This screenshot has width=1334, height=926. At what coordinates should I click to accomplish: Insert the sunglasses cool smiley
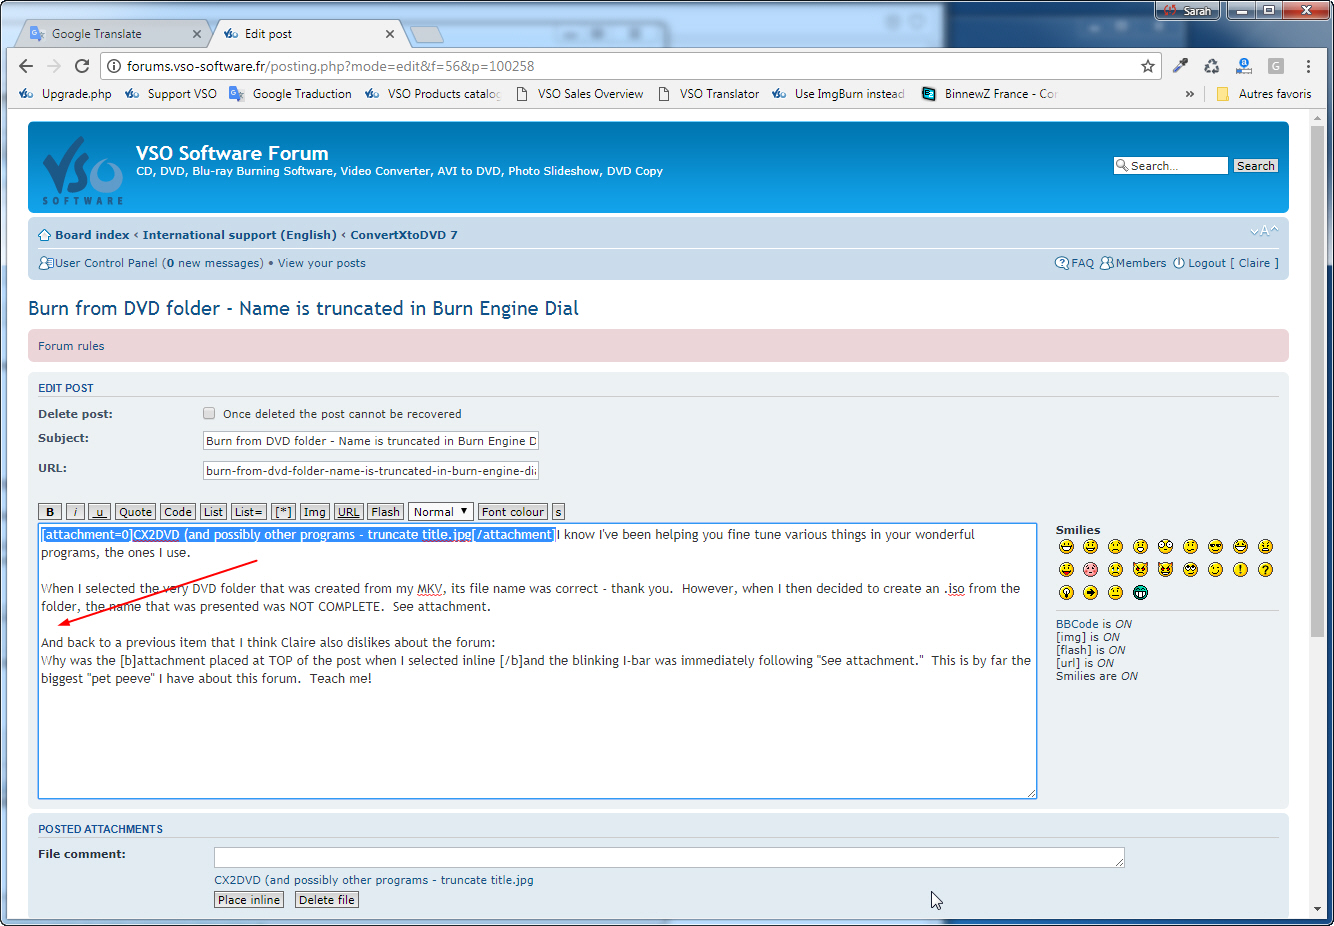1215,547
